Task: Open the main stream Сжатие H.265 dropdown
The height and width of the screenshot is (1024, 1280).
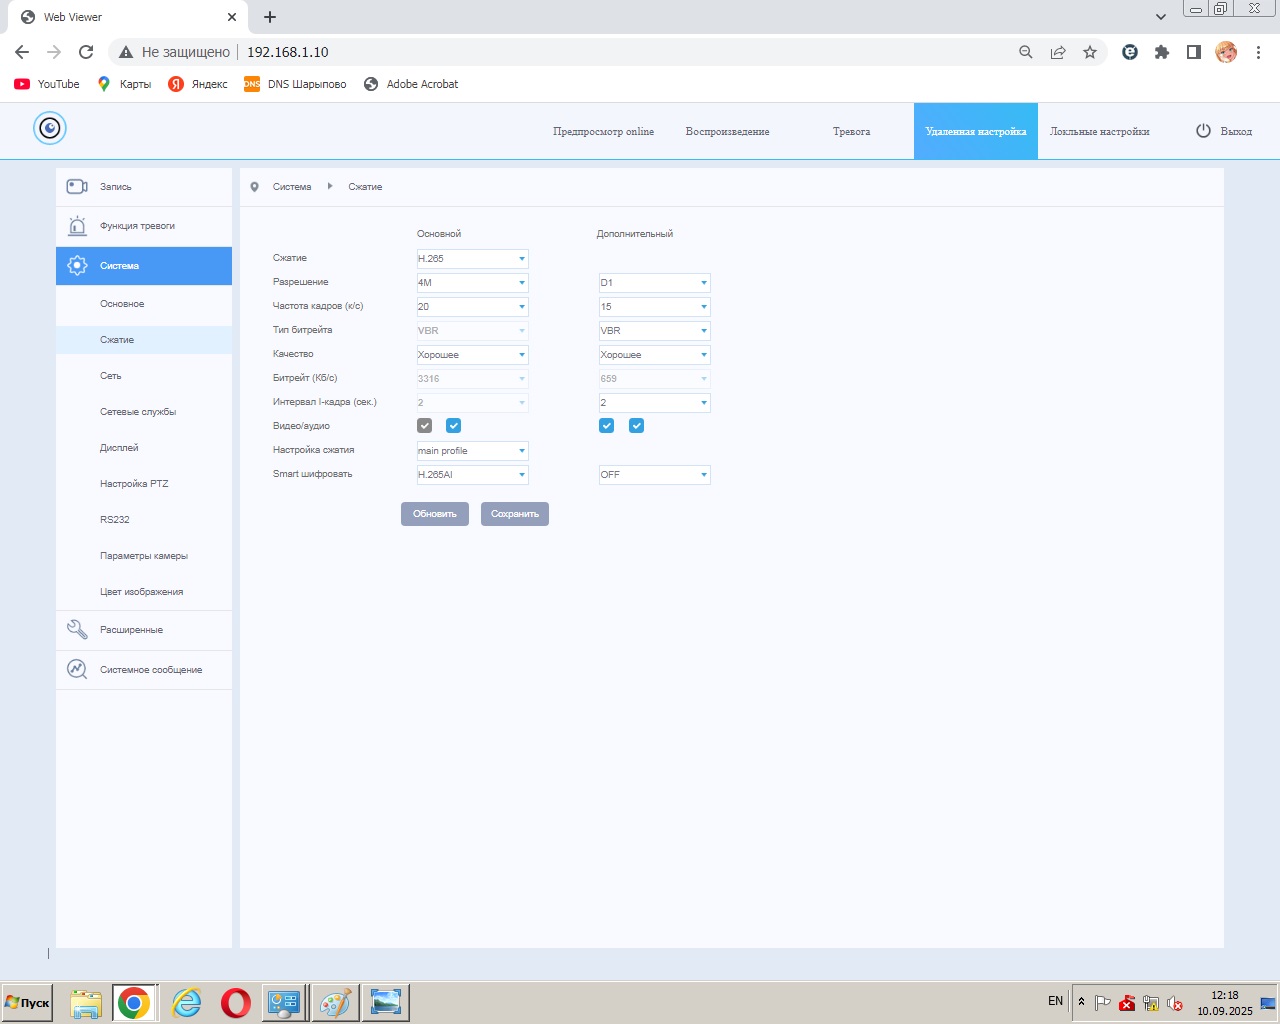Action: click(x=472, y=259)
